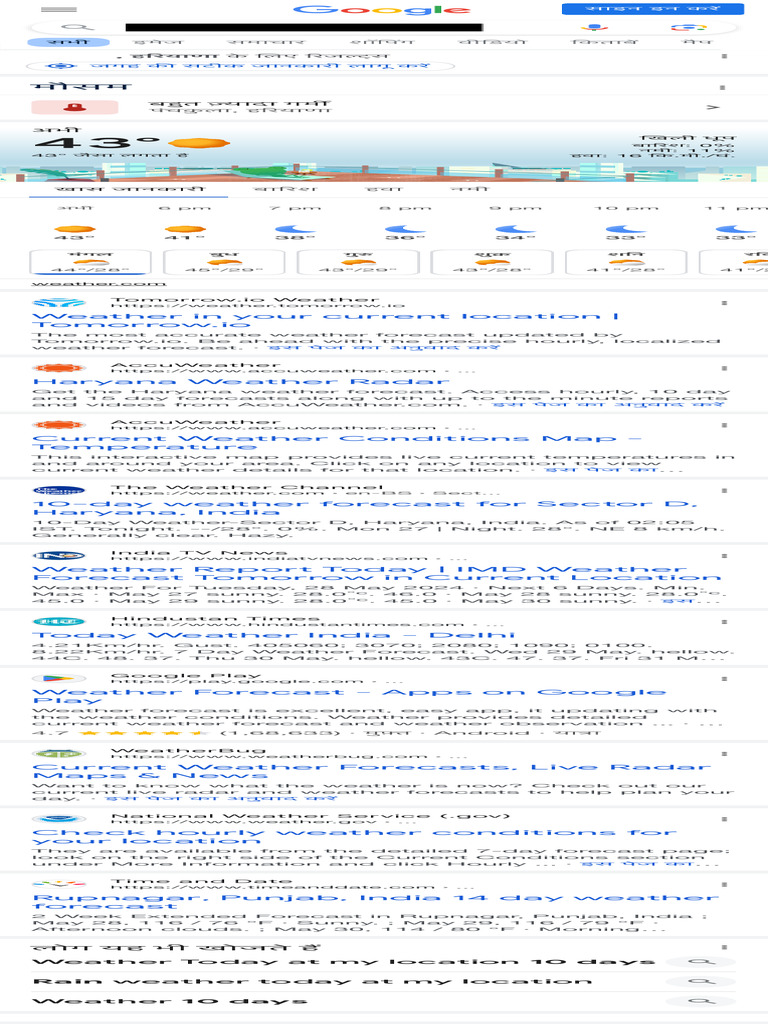
Task: Click the Hindustan Times favicon
Action: click(59, 622)
